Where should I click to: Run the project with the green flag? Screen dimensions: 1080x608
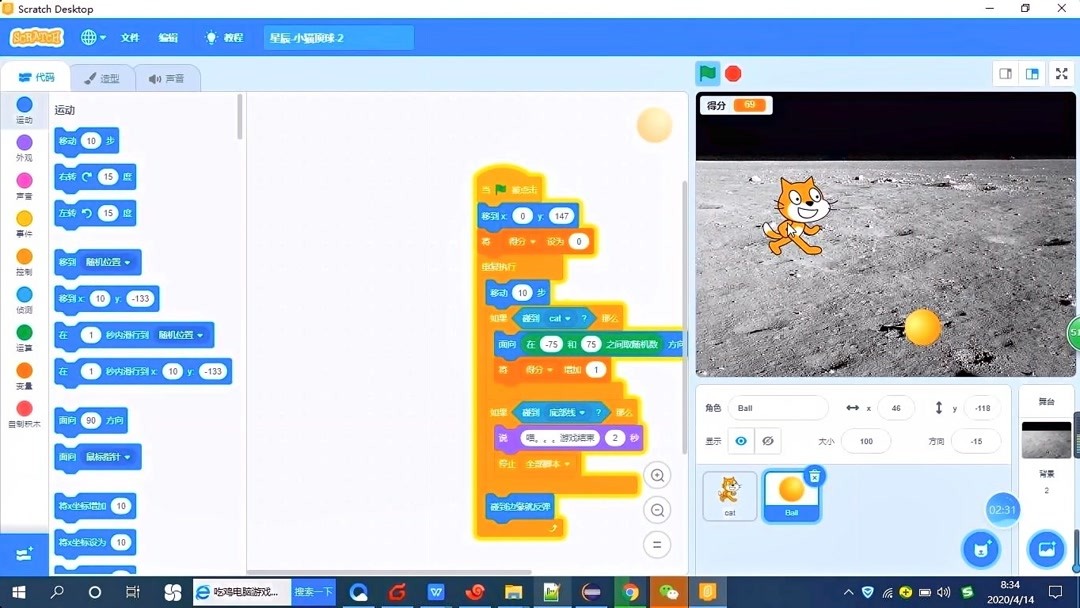coord(706,73)
